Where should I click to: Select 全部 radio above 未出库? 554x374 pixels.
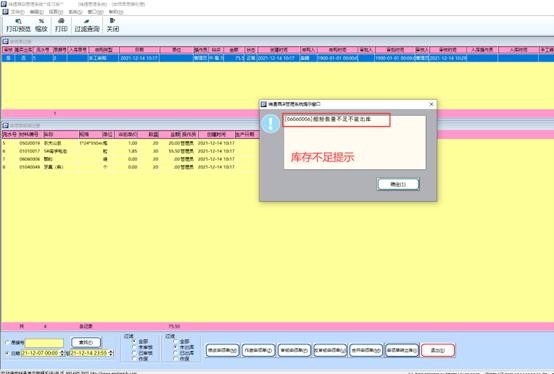point(175,342)
